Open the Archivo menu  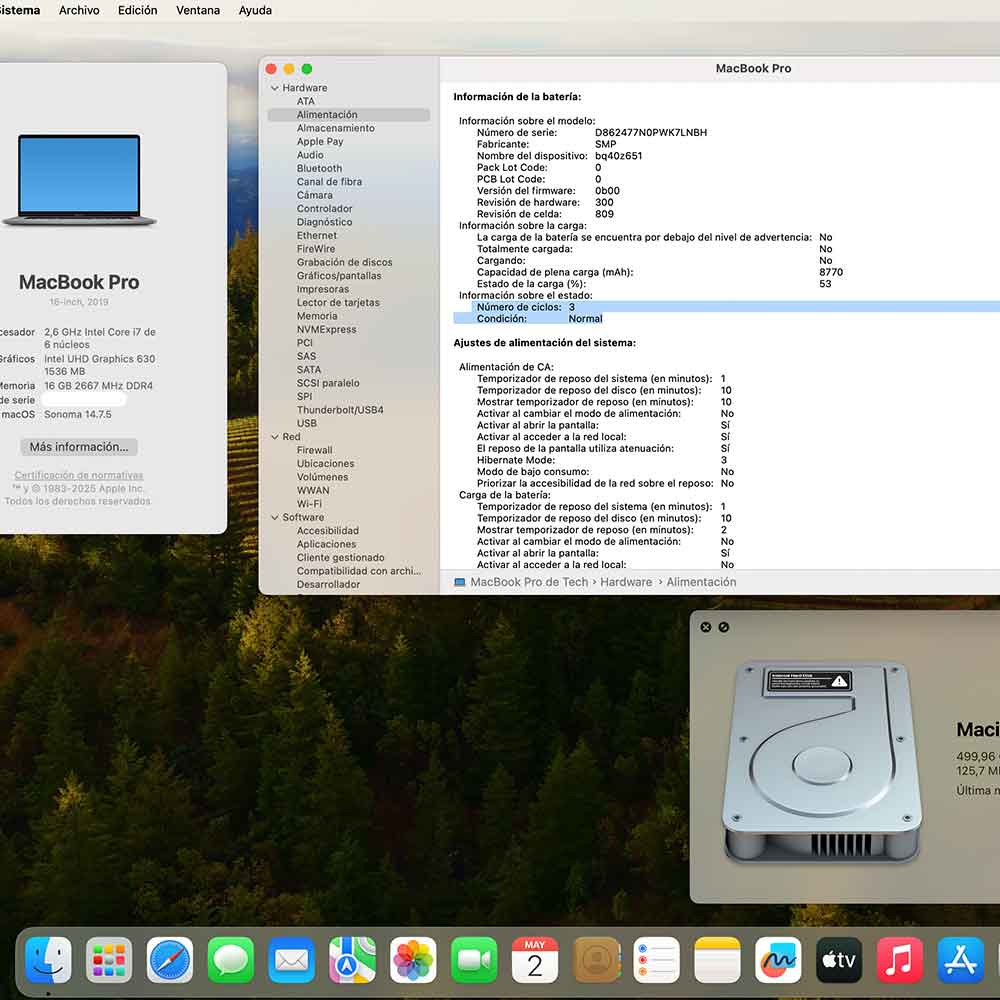tap(79, 10)
